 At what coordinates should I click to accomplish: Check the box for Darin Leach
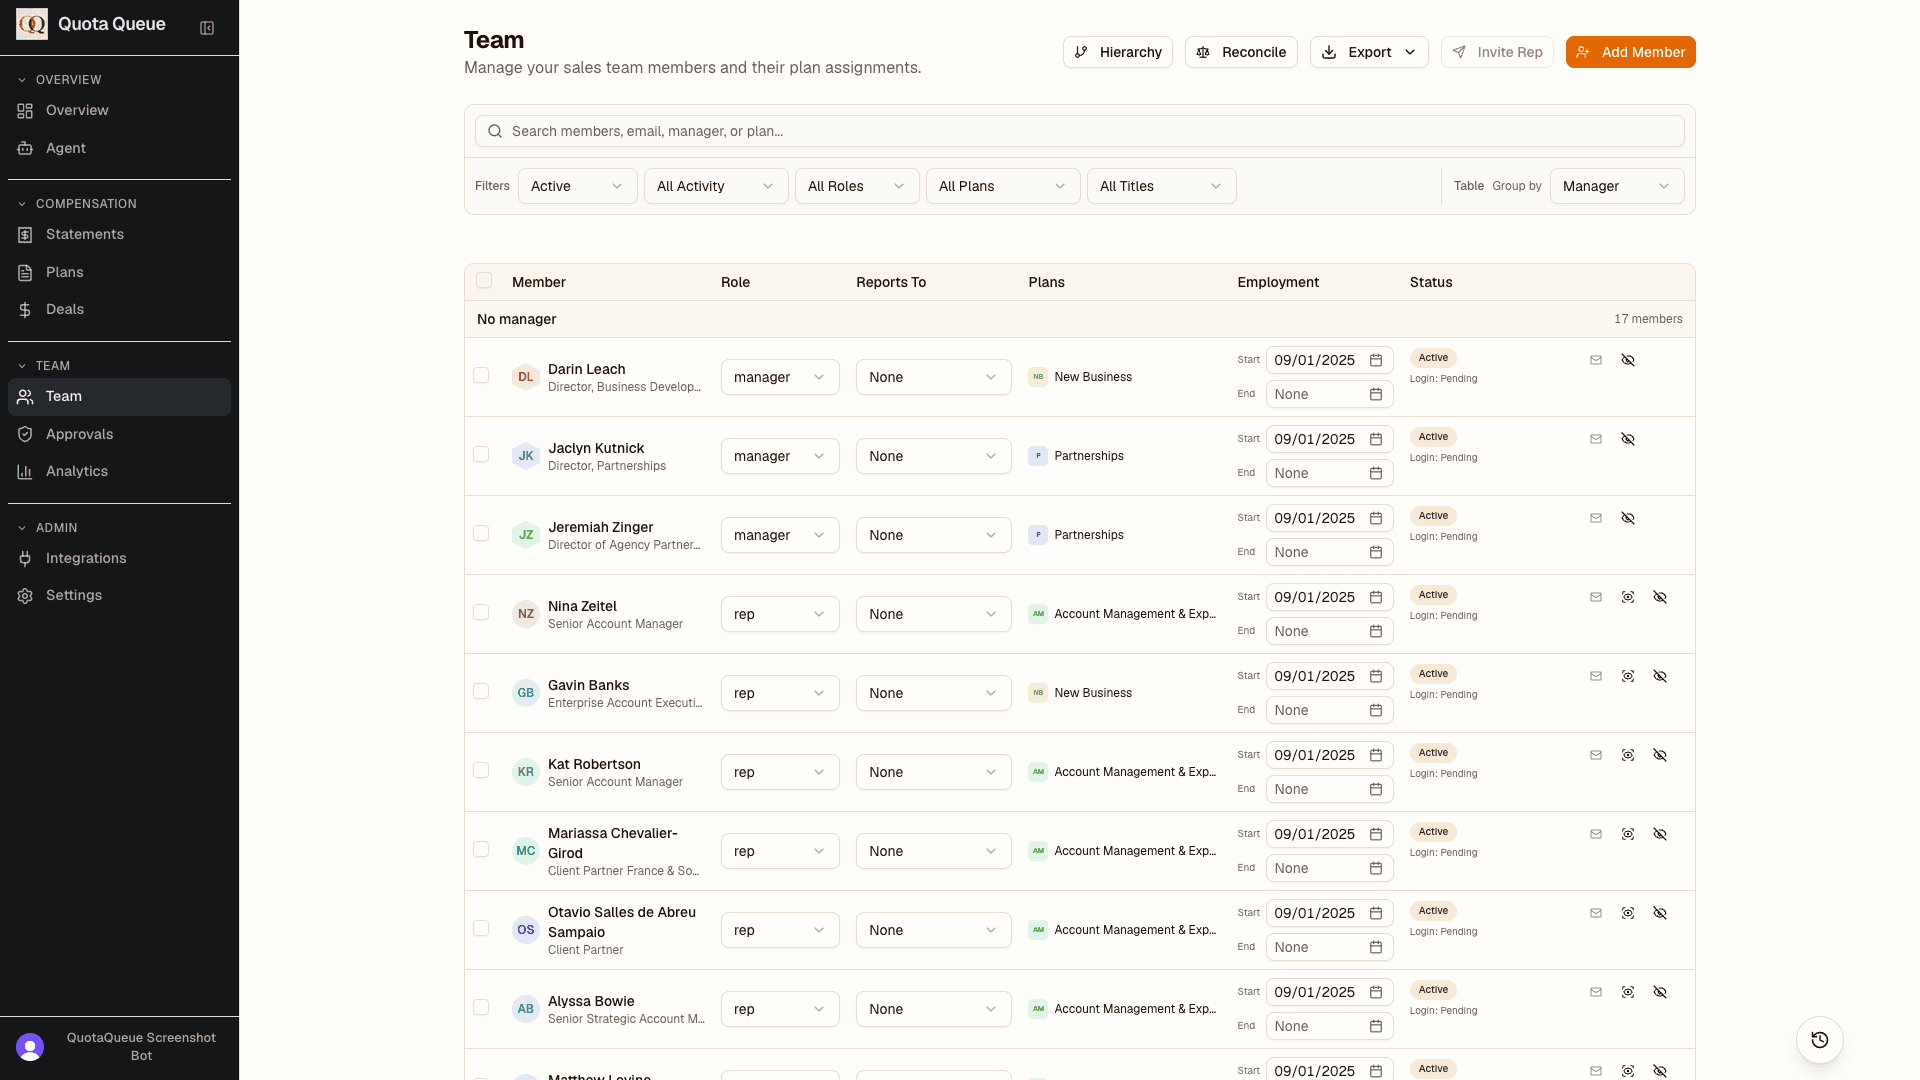(481, 375)
